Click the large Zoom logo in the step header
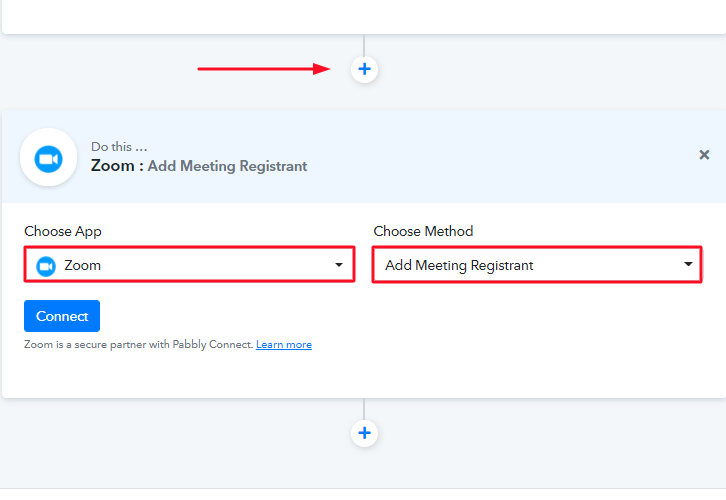This screenshot has height=500, width=726. click(x=49, y=157)
